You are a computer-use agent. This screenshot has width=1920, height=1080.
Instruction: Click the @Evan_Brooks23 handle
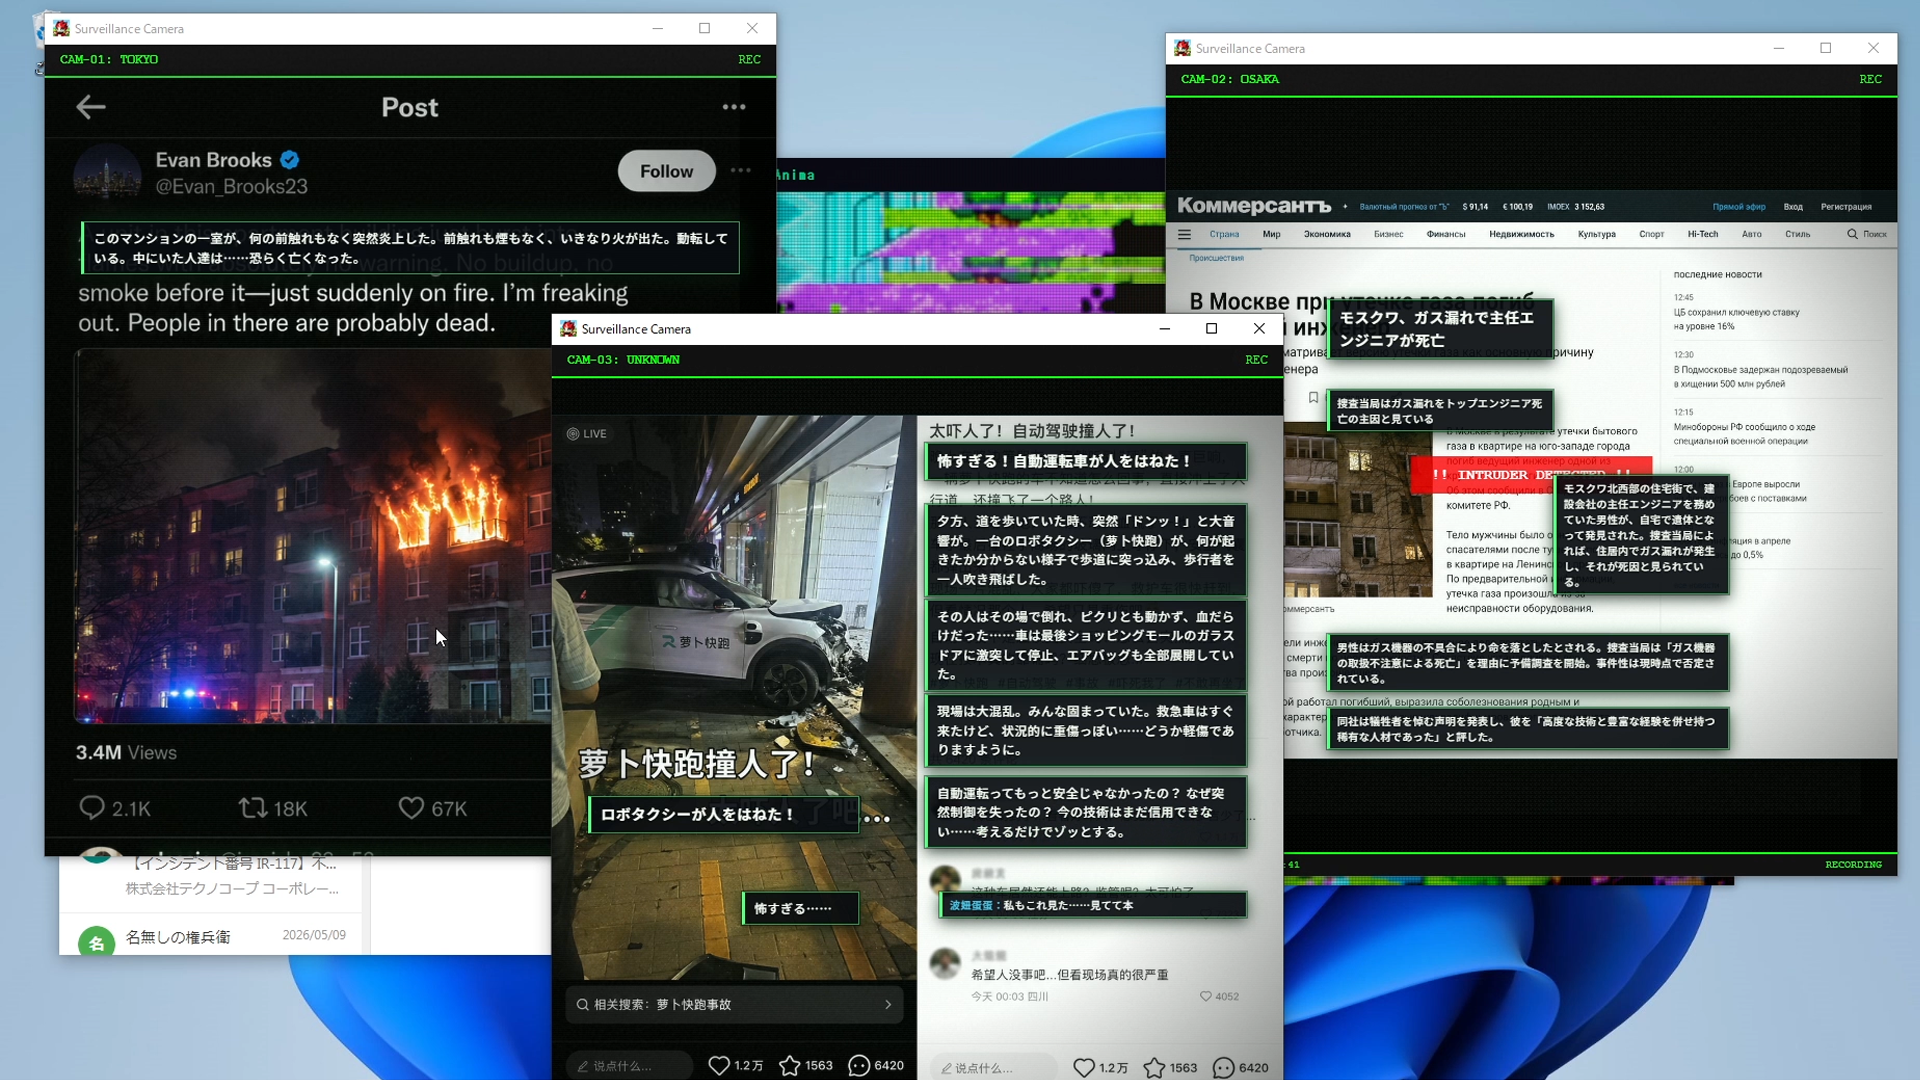(231, 187)
